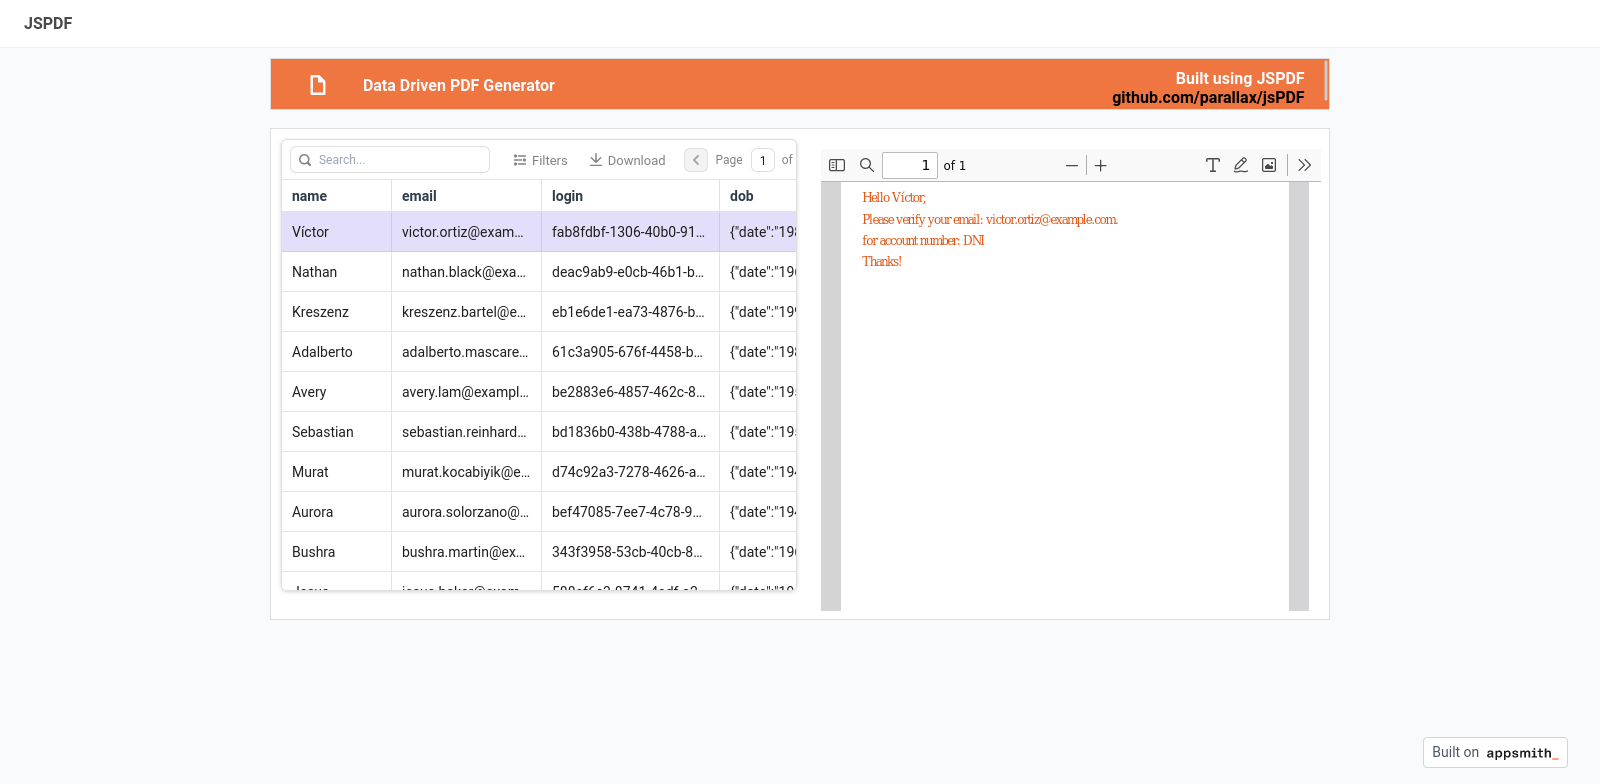Viewport: 1600px width, 784px height.
Task: Click the PDF zoom out minus button
Action: (x=1071, y=165)
